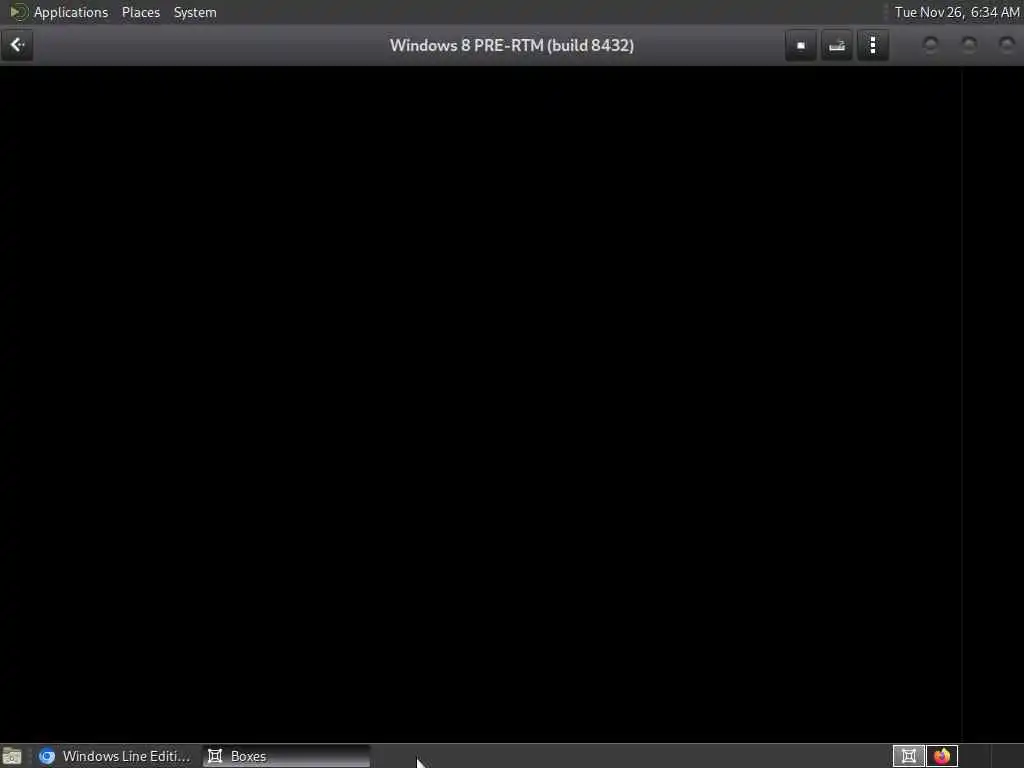Click the Windows 8 PRE-RTM title text
The image size is (1024, 768).
tap(512, 46)
